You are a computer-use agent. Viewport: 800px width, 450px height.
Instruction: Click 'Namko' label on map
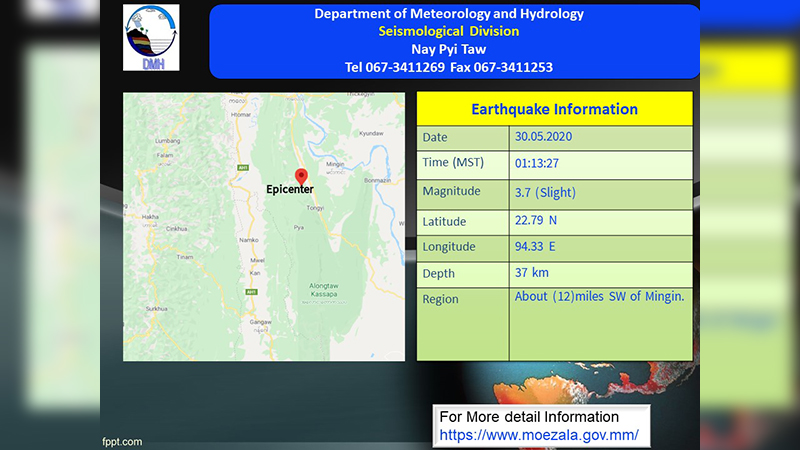pyautogui.click(x=249, y=240)
